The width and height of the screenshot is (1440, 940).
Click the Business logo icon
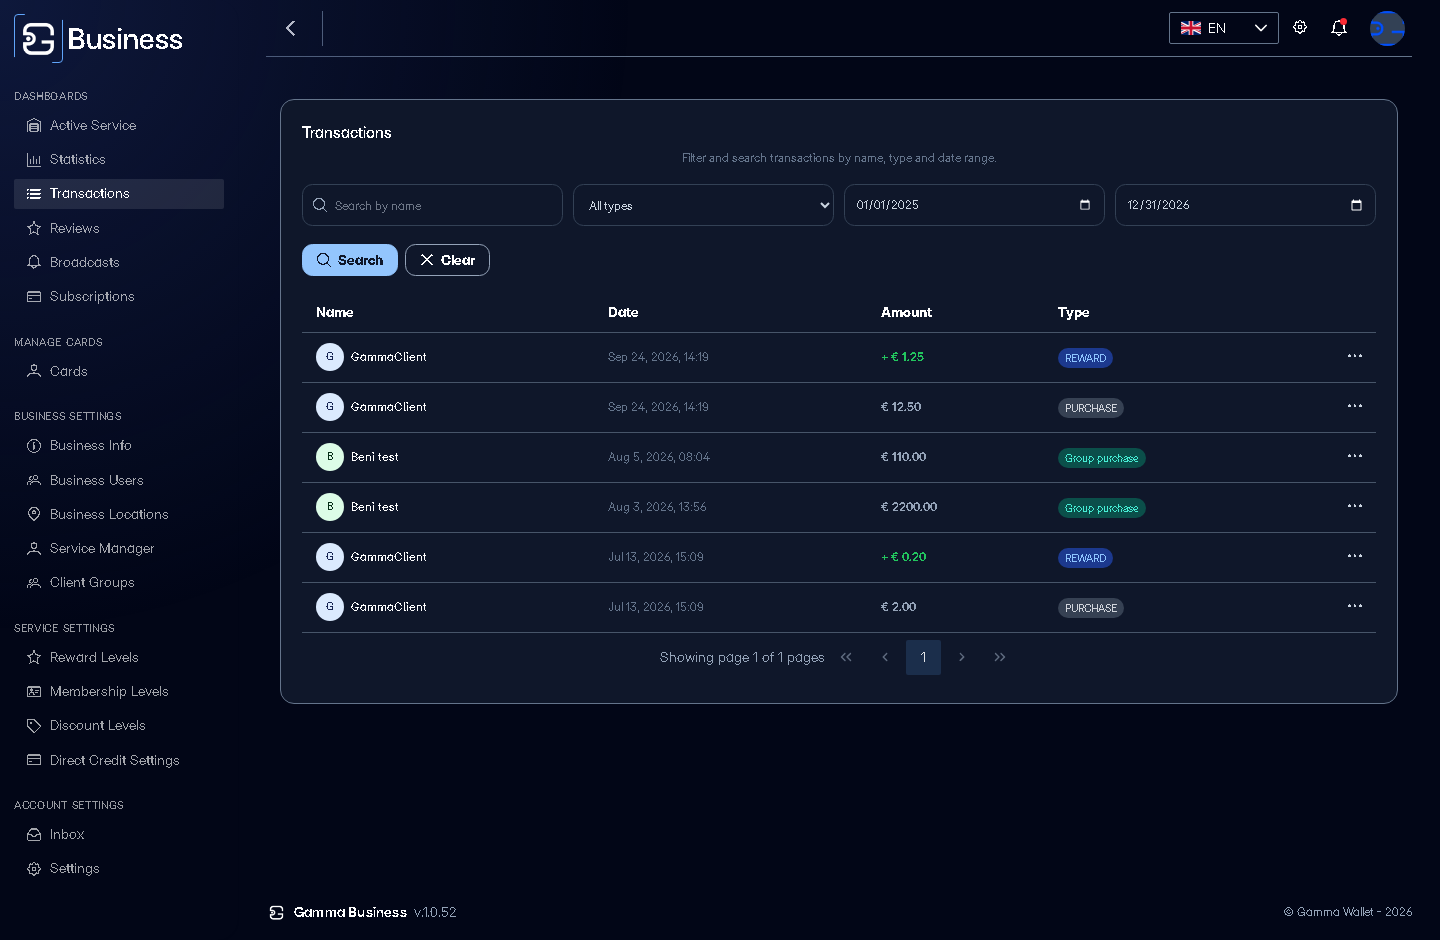point(38,39)
